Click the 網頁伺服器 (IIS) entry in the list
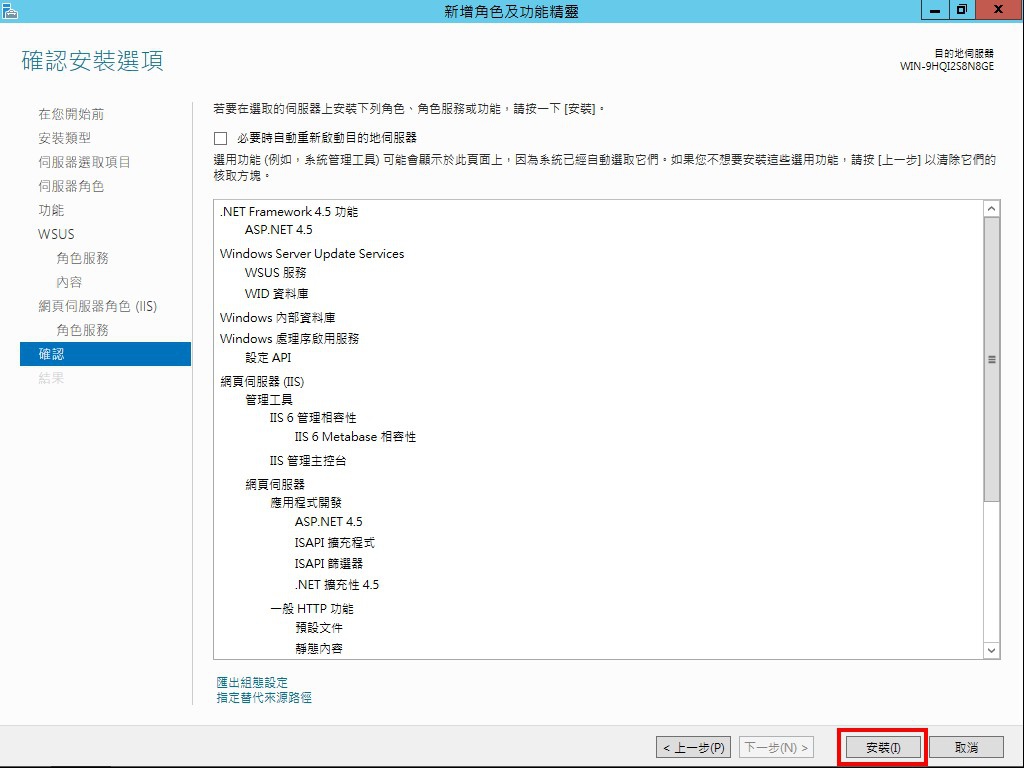Image resolution: width=1024 pixels, height=768 pixels. [x=263, y=381]
